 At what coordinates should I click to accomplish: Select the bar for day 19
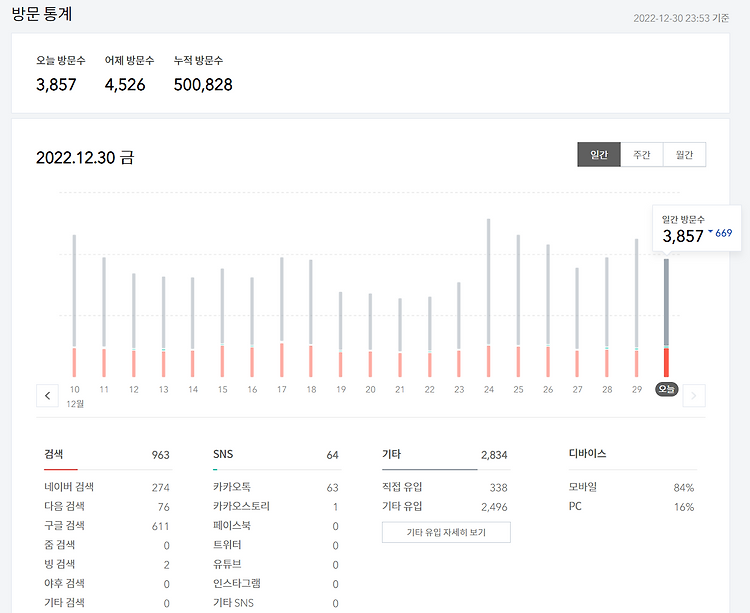tap(341, 334)
